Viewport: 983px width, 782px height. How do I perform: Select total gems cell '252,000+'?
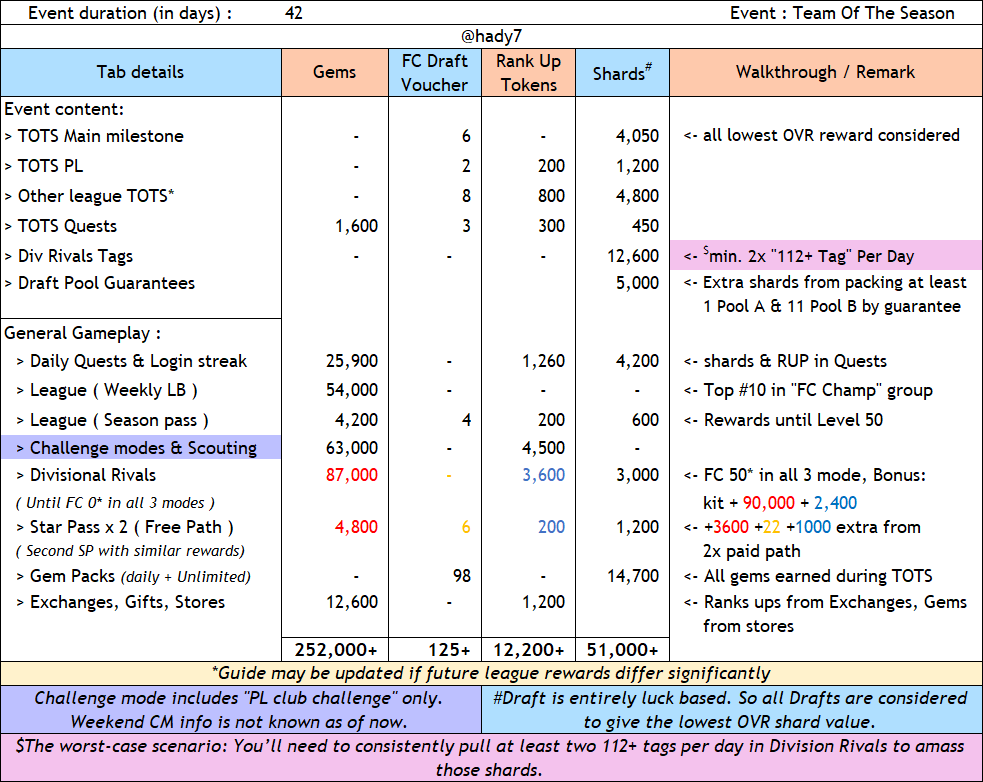[x=335, y=650]
